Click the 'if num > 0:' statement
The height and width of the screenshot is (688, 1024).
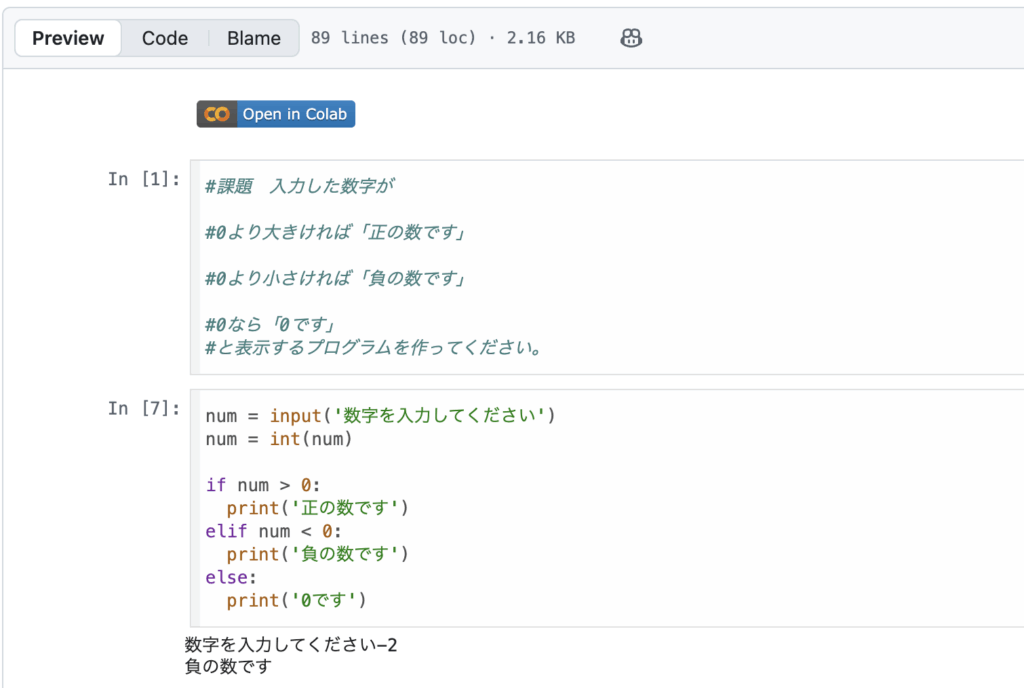[x=263, y=485]
